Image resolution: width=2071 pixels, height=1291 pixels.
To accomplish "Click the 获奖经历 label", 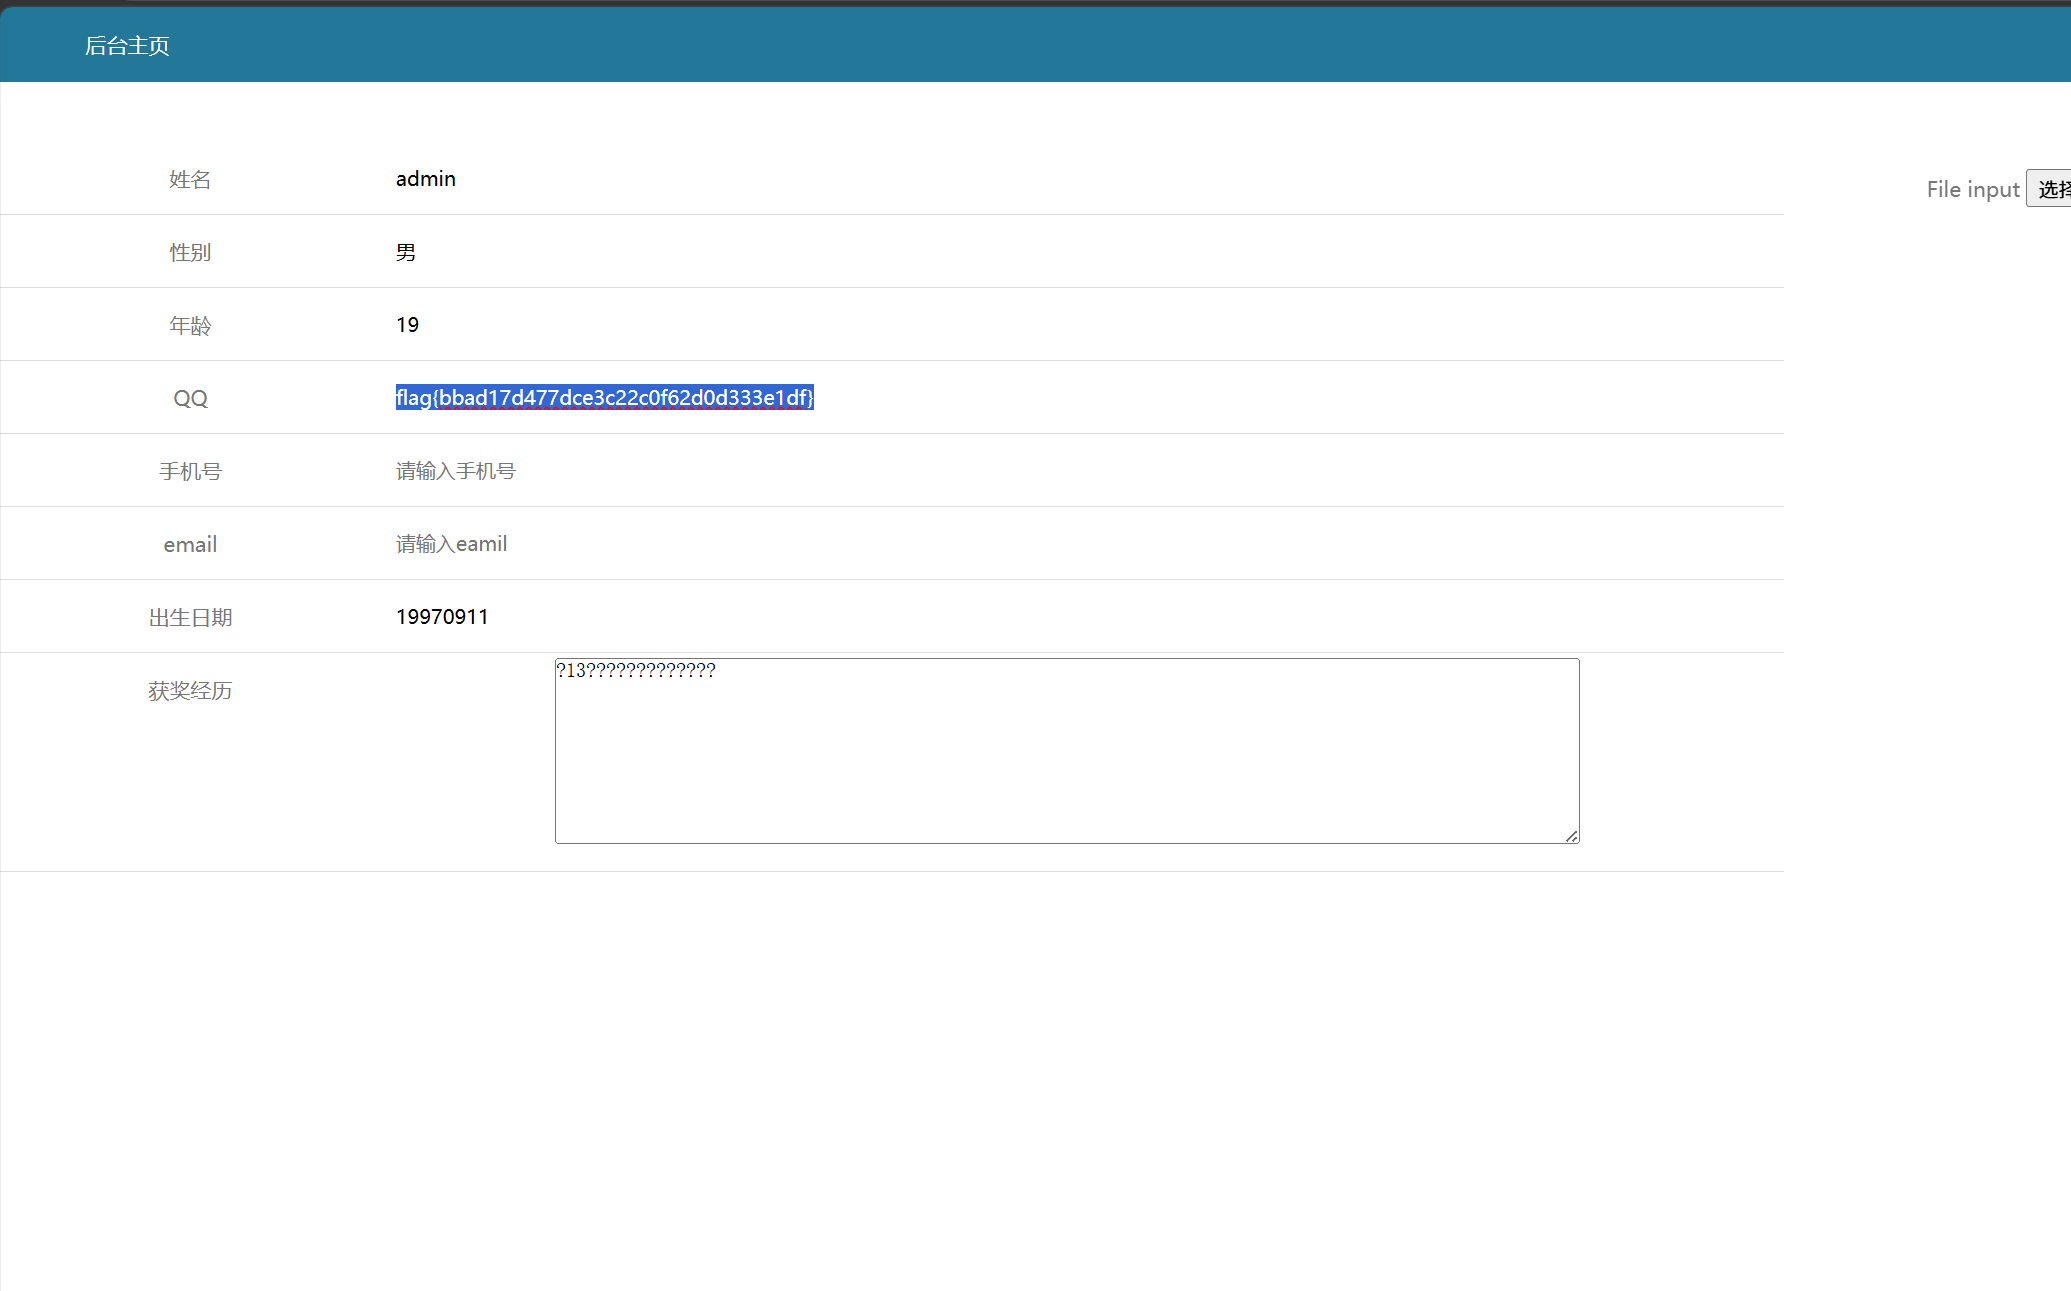I will point(190,691).
